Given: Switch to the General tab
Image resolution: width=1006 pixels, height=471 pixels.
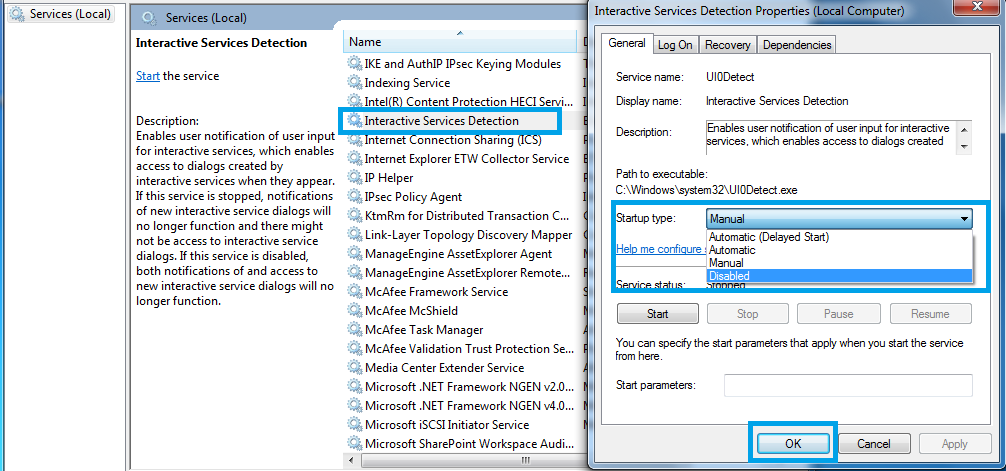Looking at the screenshot, I should coord(627,44).
